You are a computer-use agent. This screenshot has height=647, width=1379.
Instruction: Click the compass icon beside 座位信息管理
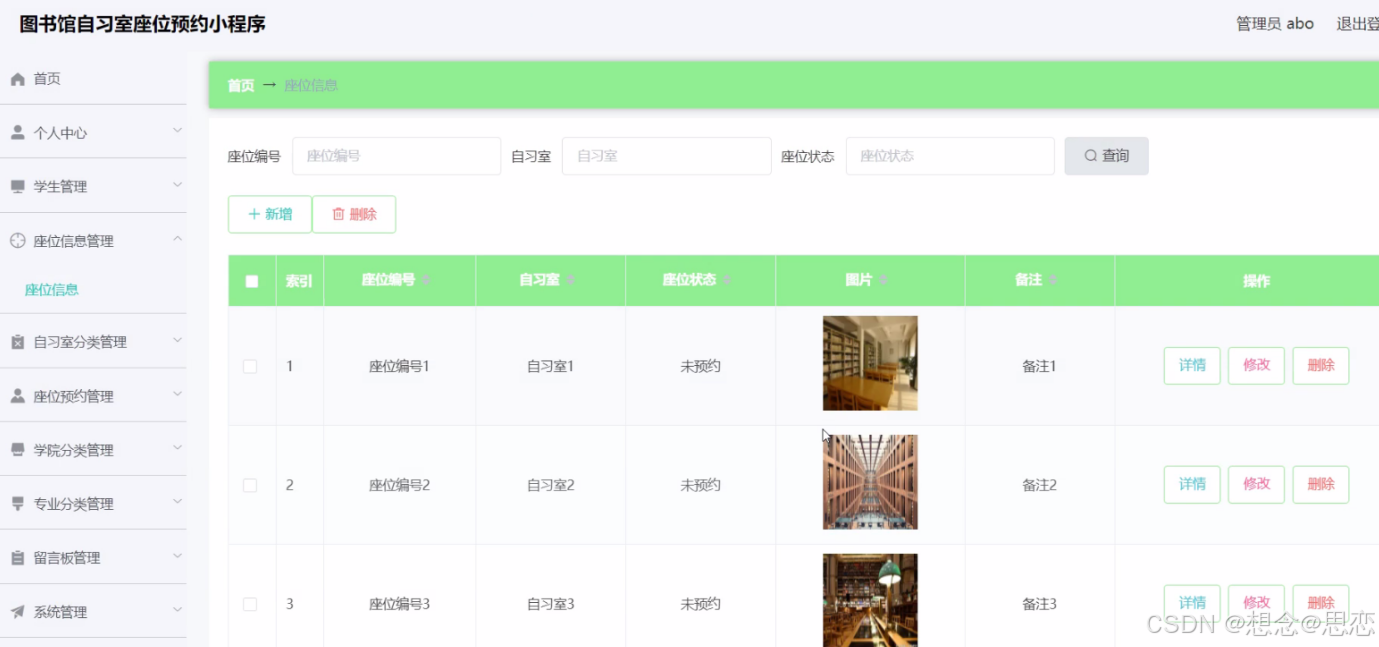coord(17,241)
